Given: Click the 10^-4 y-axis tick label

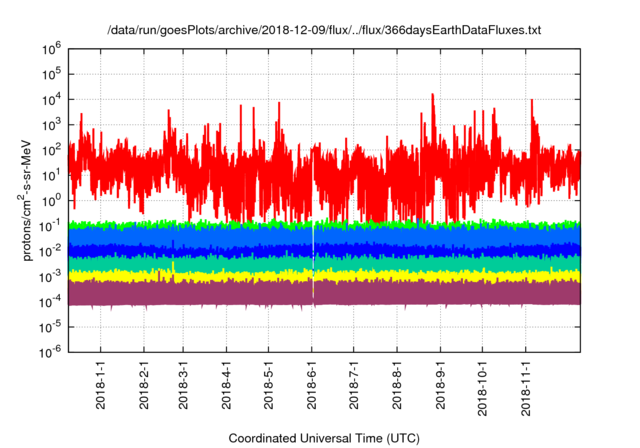Looking at the screenshot, I should [x=50, y=302].
